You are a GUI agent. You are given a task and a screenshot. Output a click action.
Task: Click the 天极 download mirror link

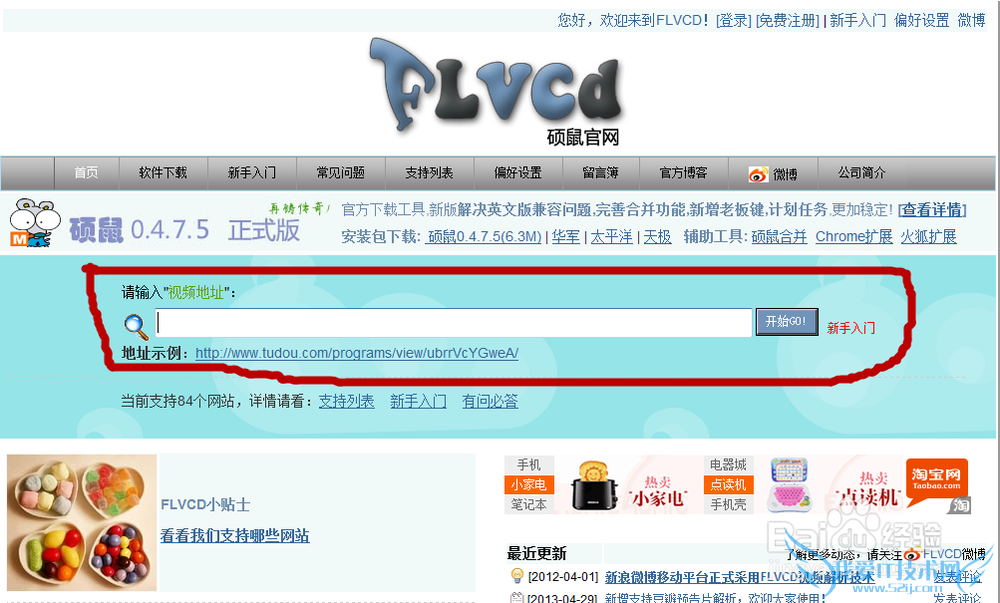(657, 236)
